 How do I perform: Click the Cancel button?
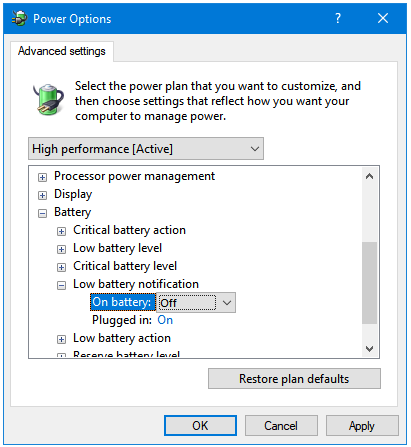(x=281, y=426)
